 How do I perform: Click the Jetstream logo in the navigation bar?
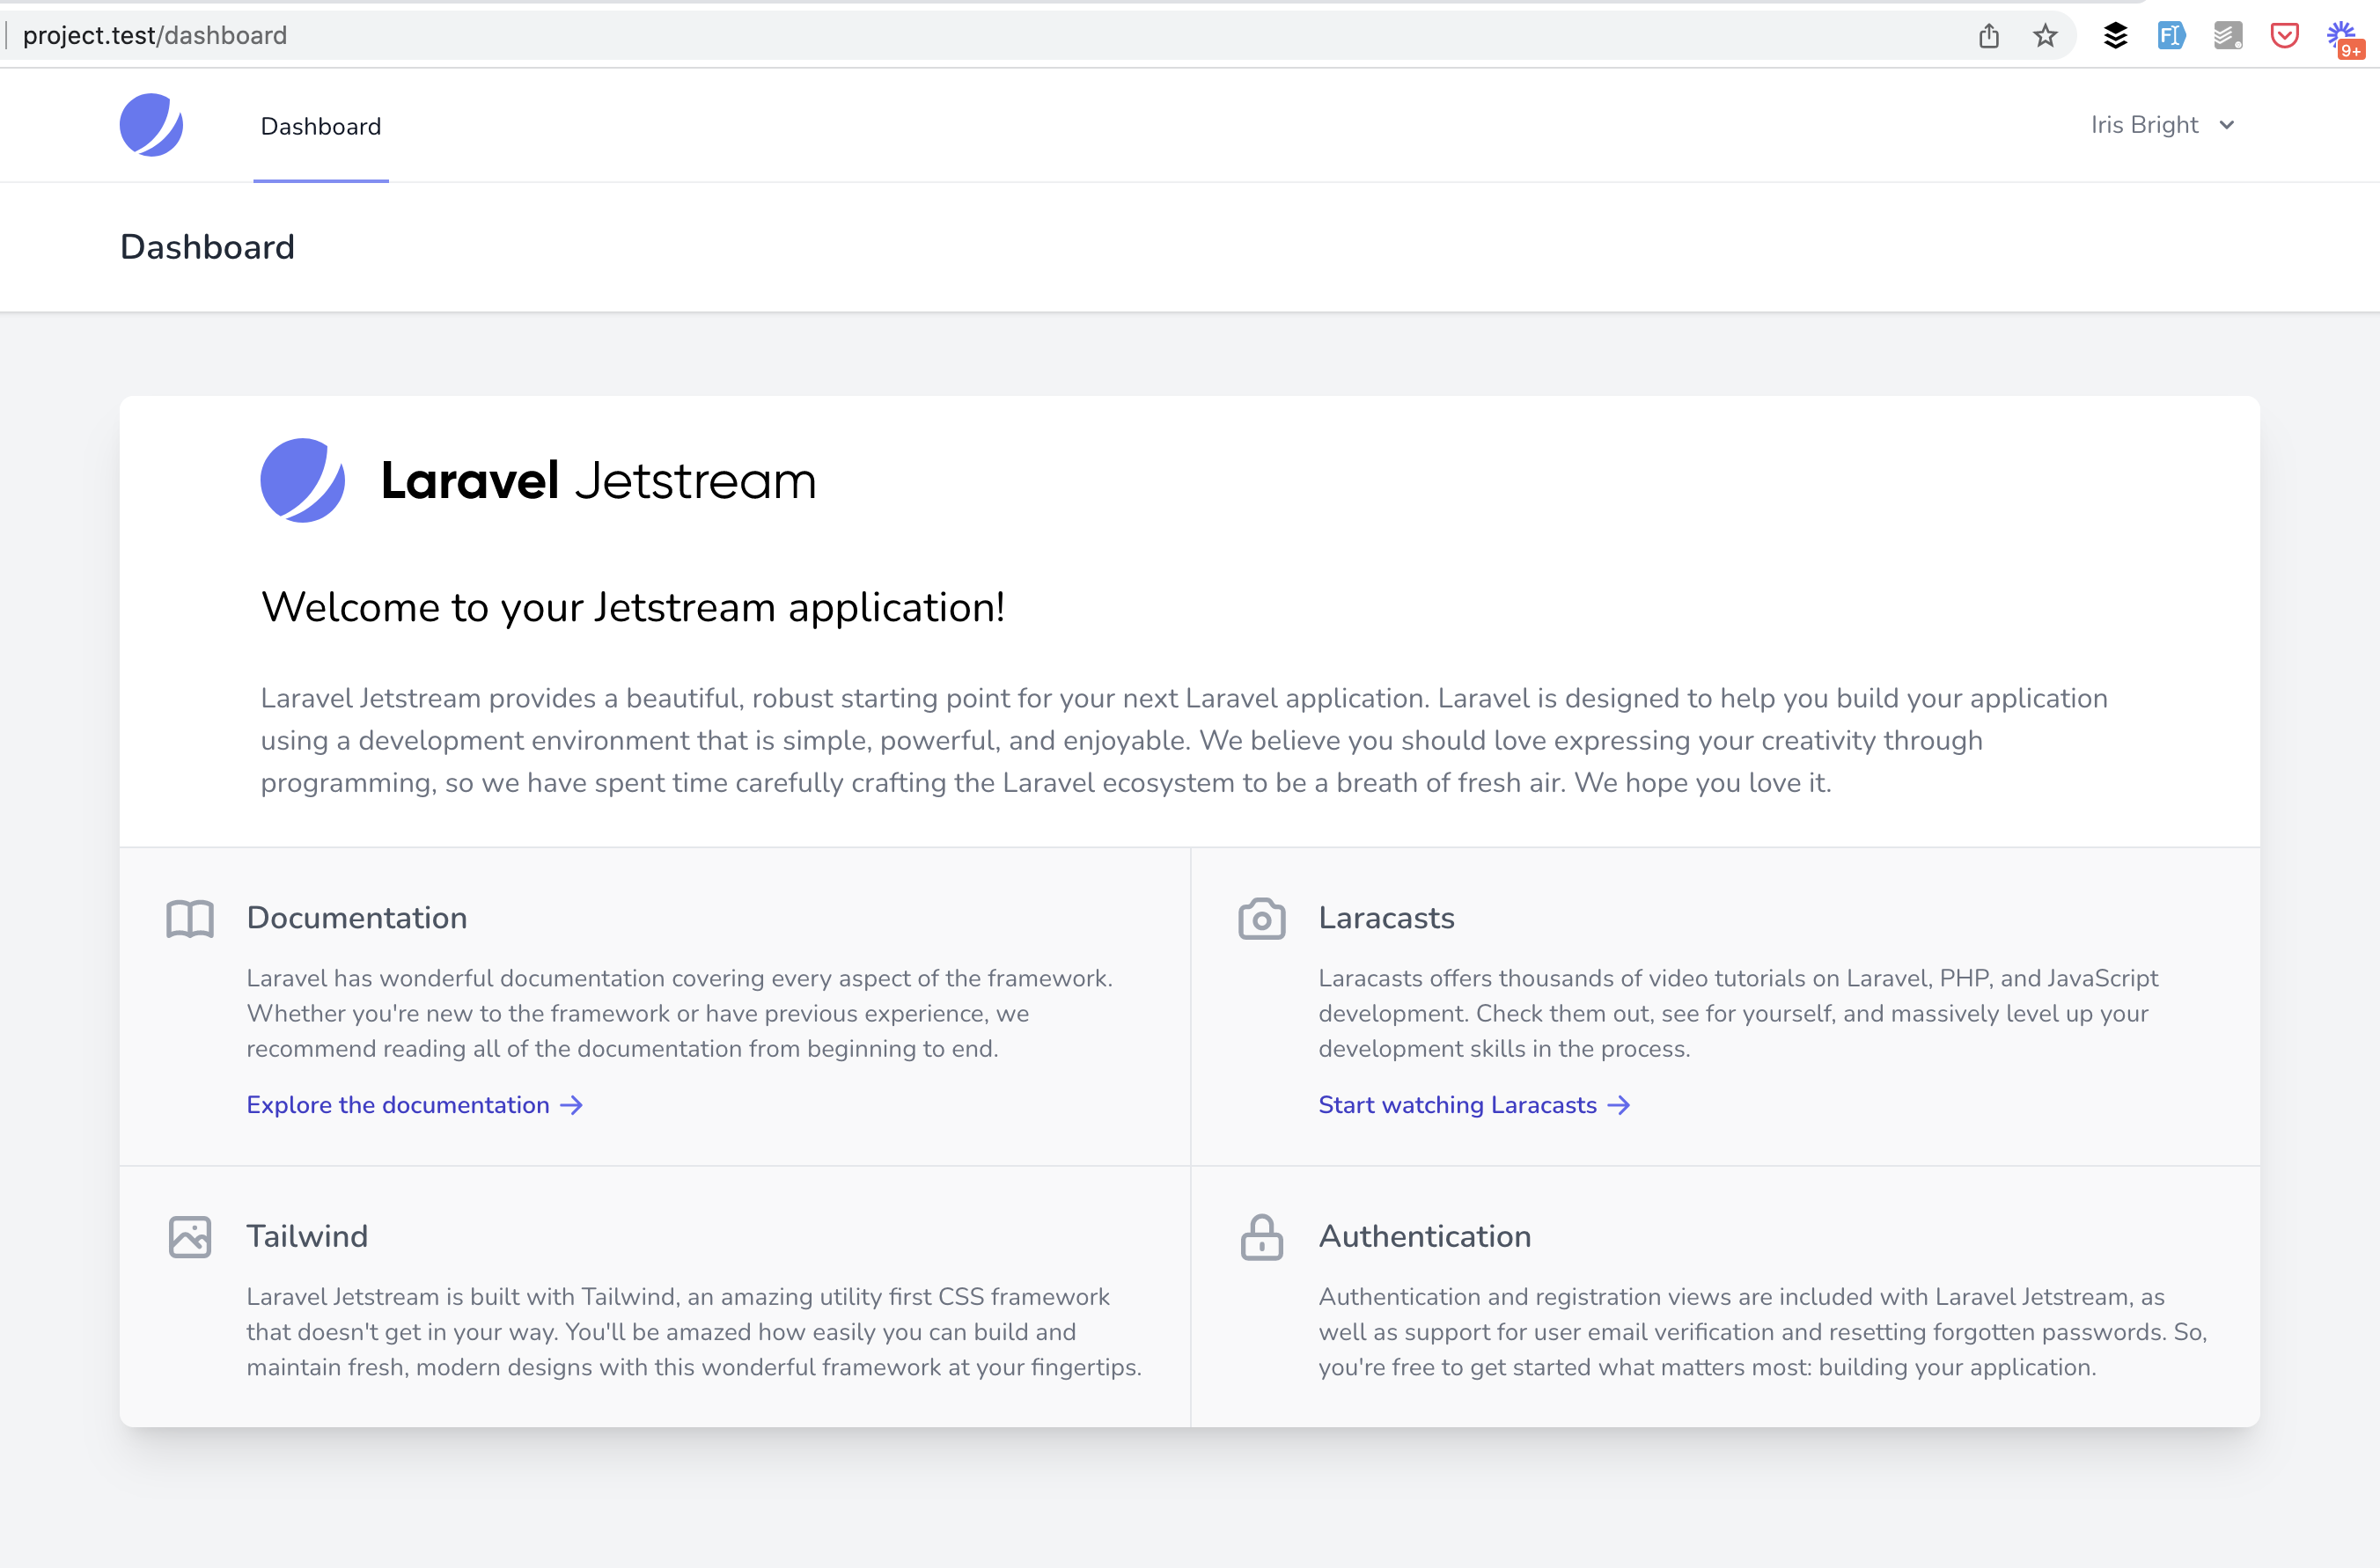152,125
